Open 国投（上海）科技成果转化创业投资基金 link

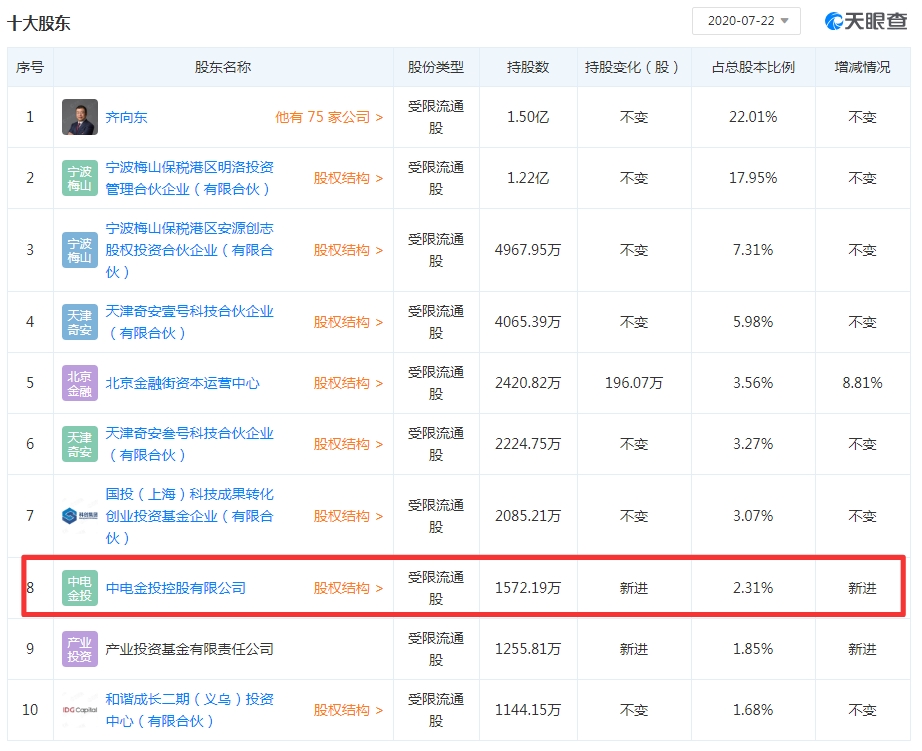coord(189,516)
